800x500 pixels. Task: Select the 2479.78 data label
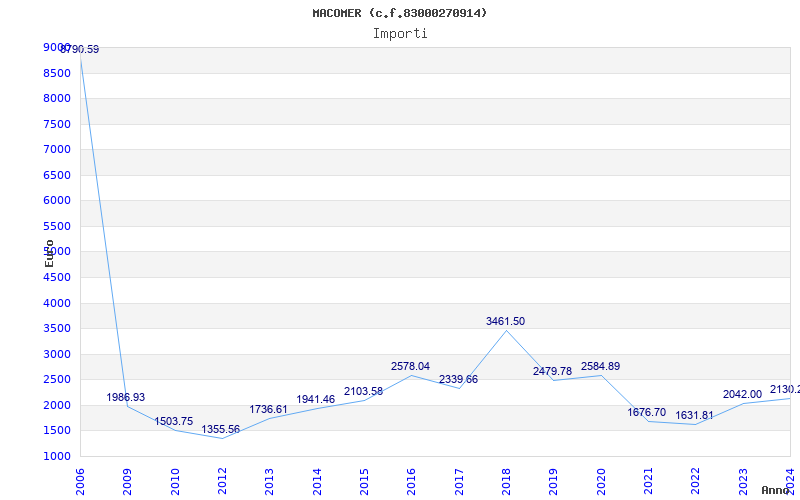tap(553, 371)
